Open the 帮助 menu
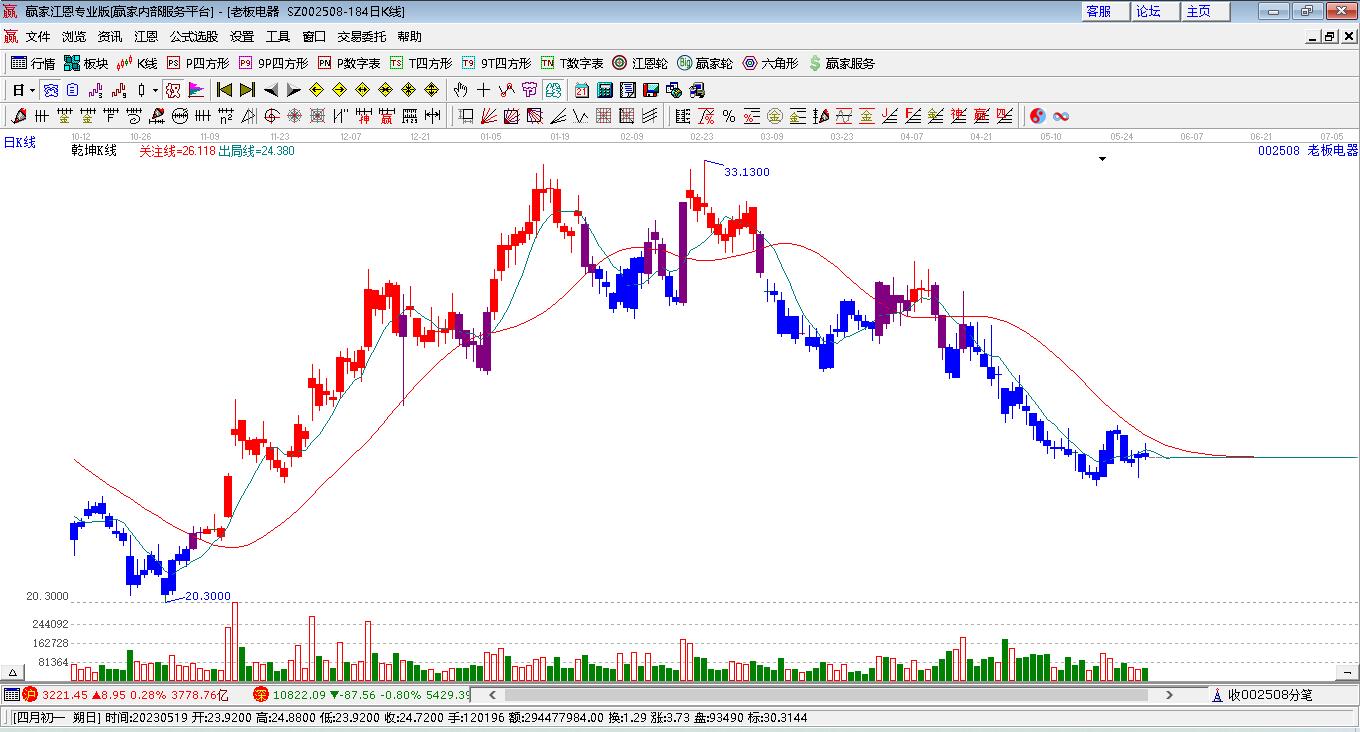 coord(409,37)
